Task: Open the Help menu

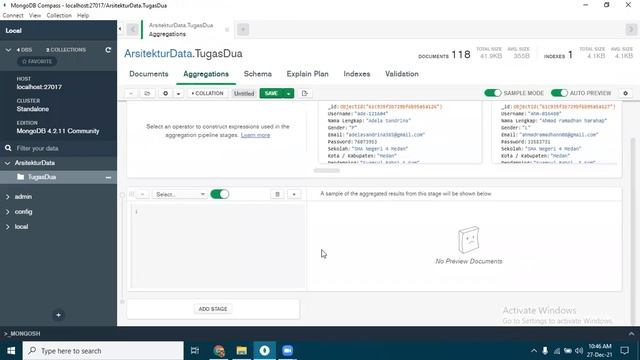Action: click(83, 16)
